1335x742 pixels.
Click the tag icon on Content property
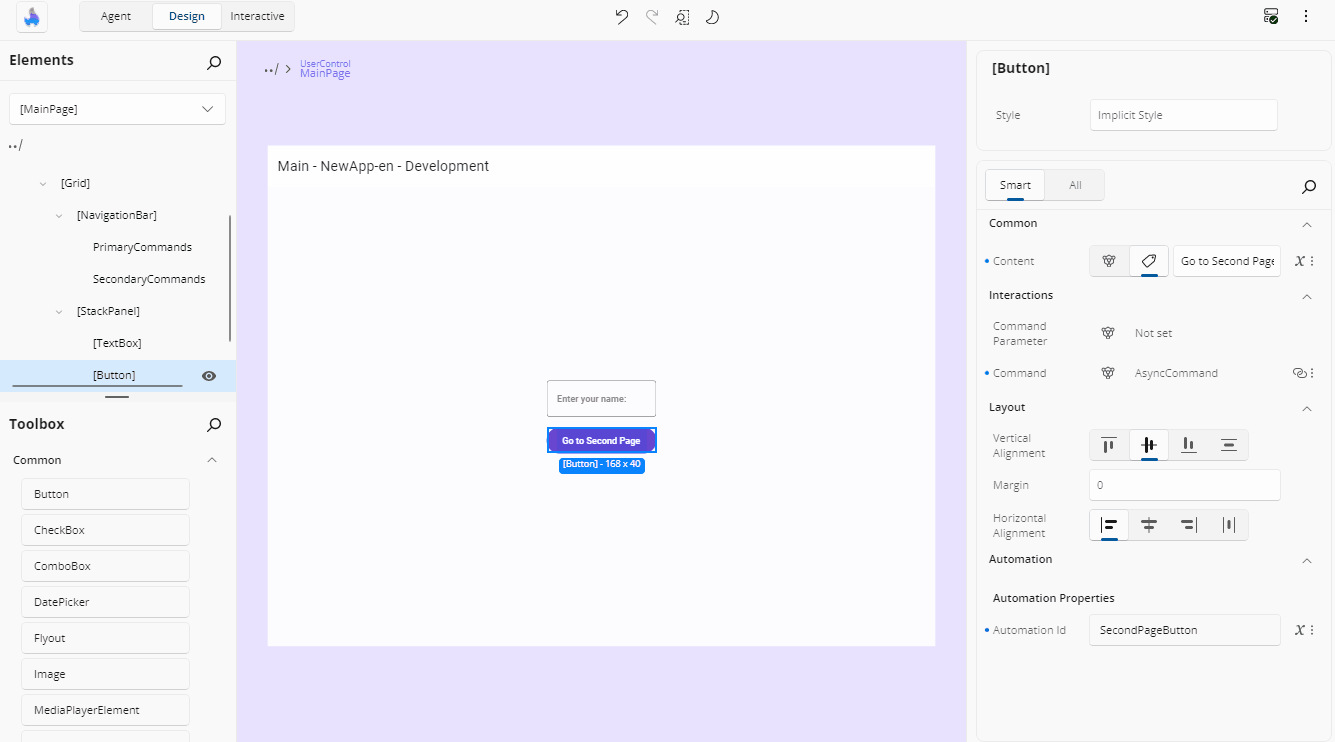tap(1148, 261)
